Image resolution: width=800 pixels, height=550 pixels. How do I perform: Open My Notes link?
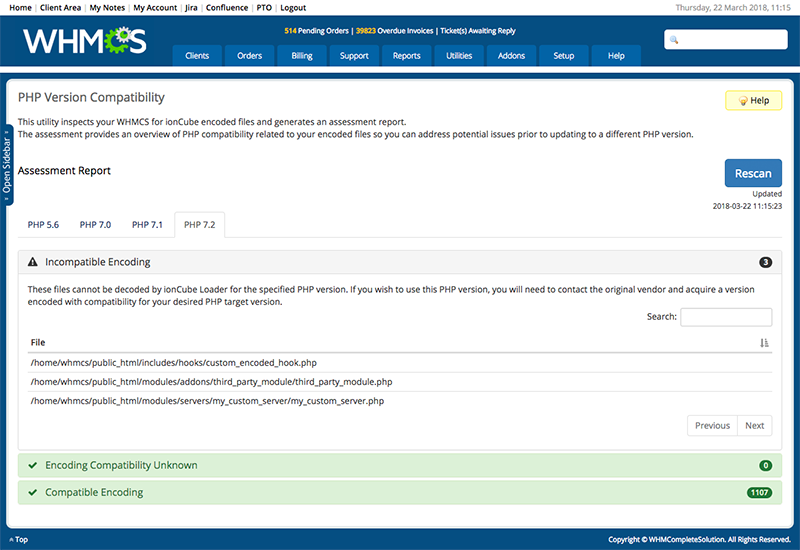pyautogui.click(x=107, y=8)
